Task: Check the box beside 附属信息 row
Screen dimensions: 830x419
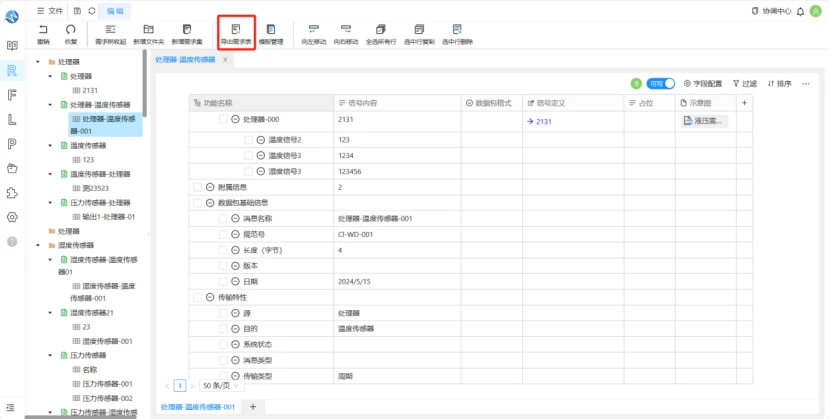Action: coord(197,187)
